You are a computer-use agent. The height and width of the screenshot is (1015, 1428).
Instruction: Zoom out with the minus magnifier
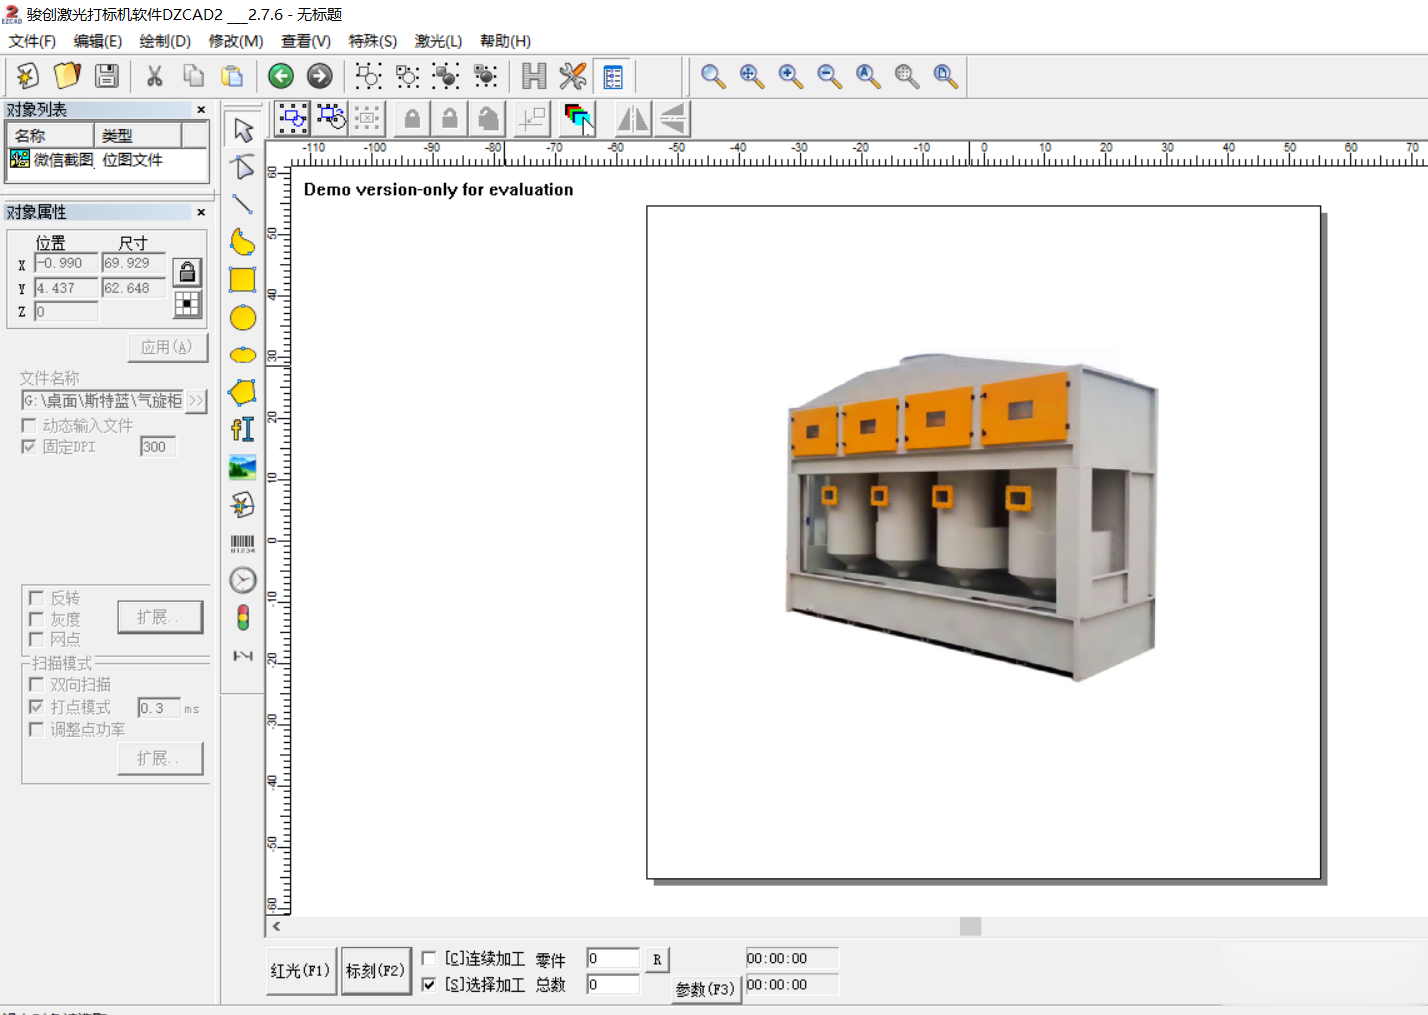(829, 76)
